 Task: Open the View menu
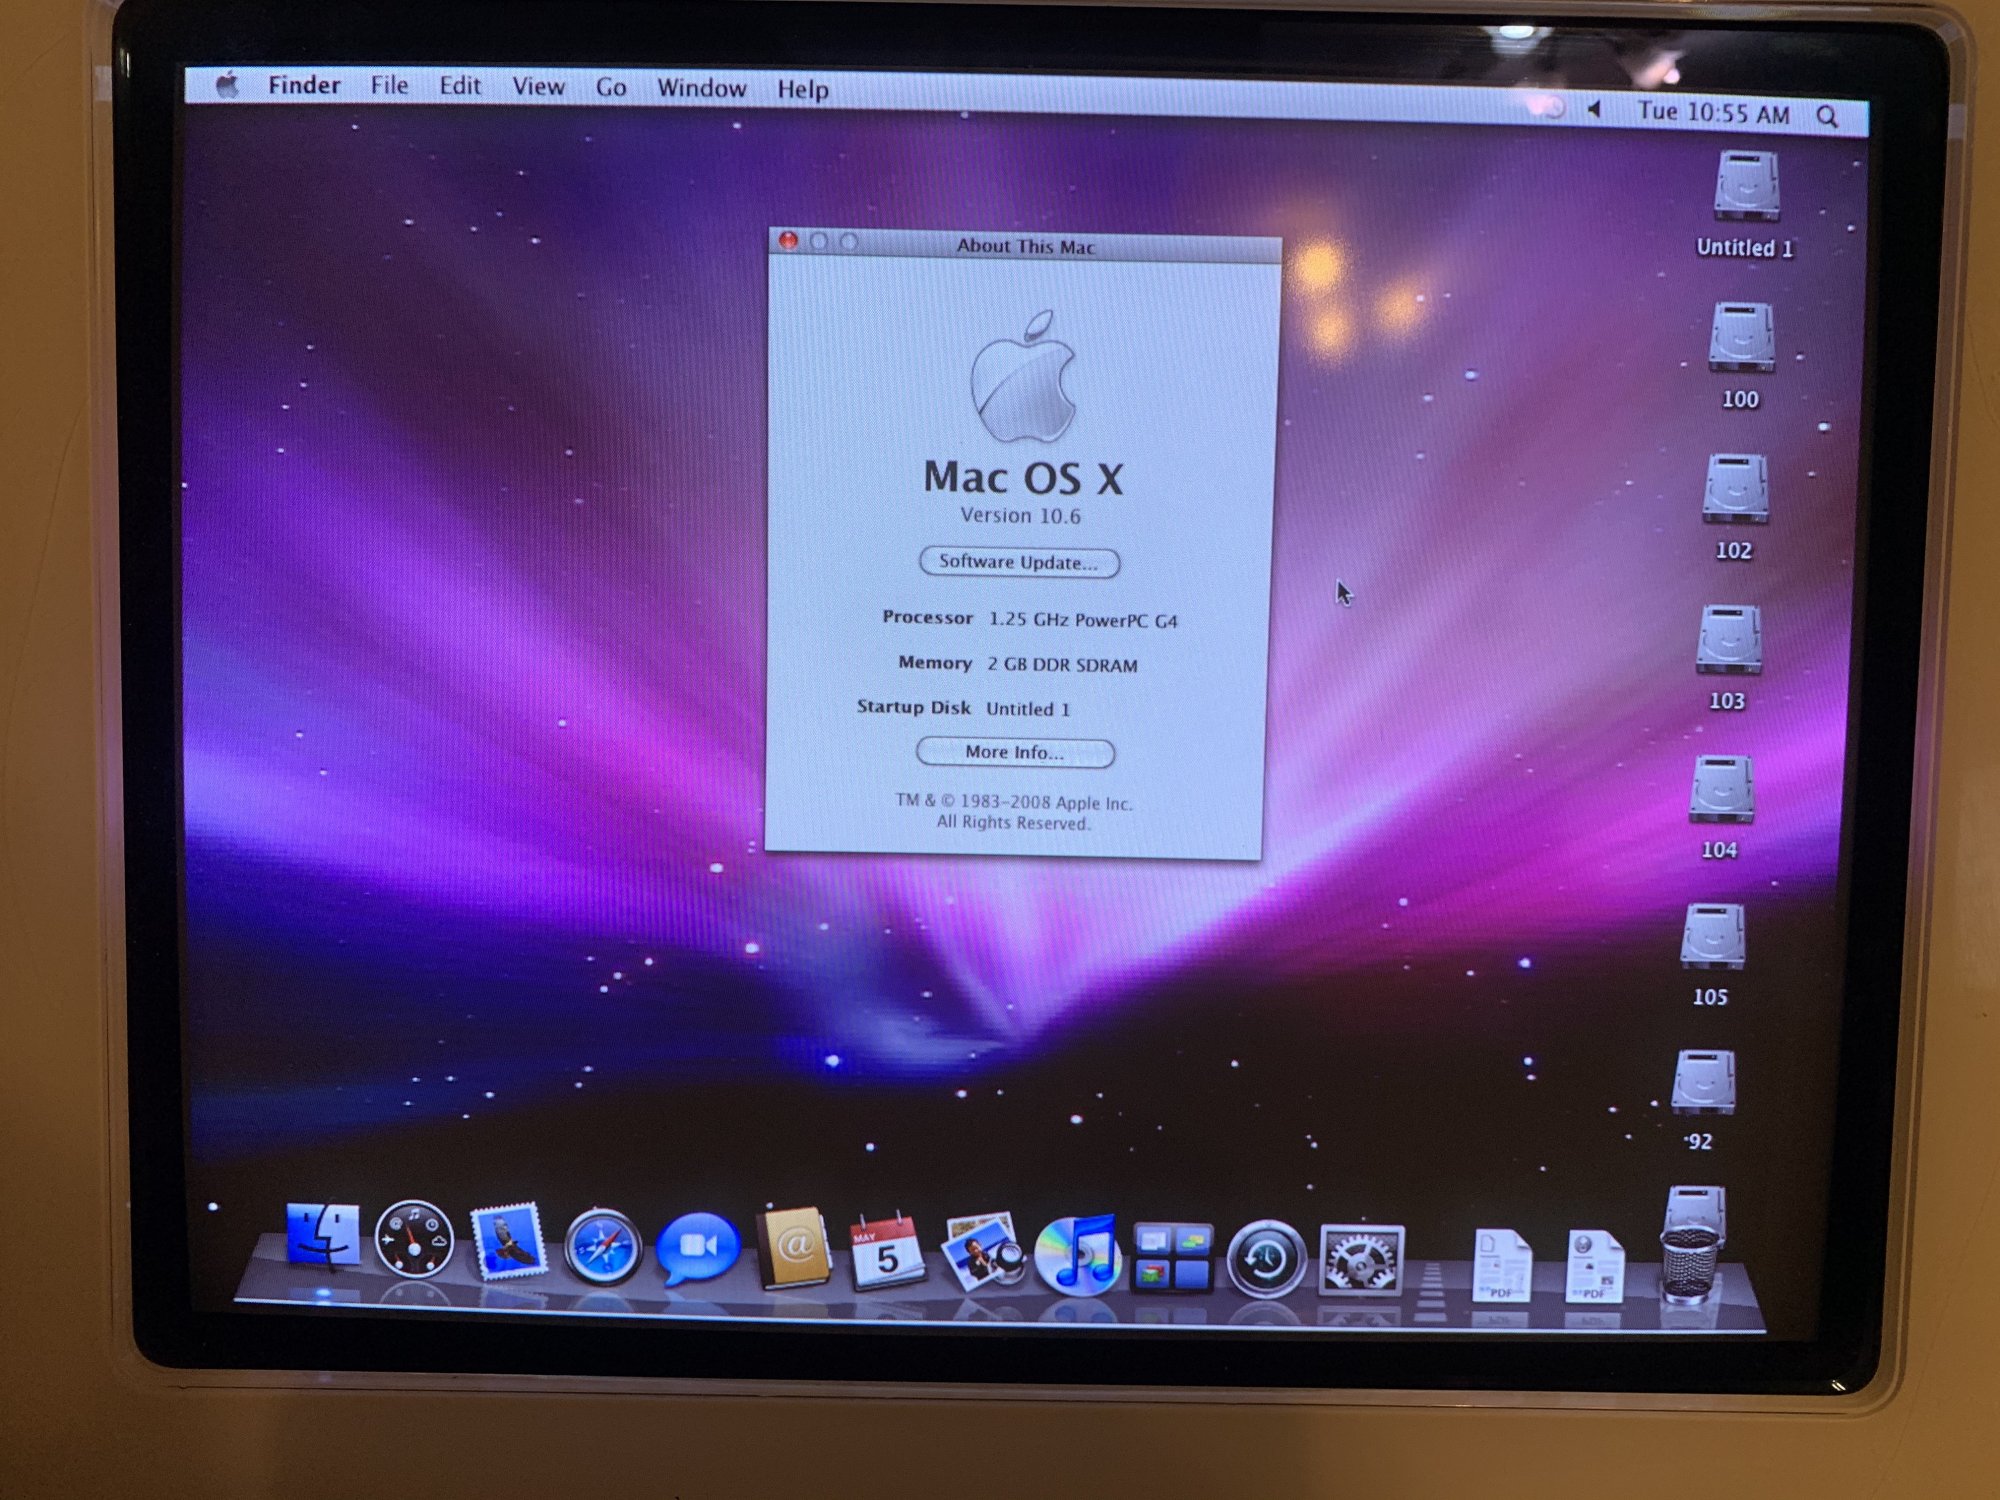538,88
